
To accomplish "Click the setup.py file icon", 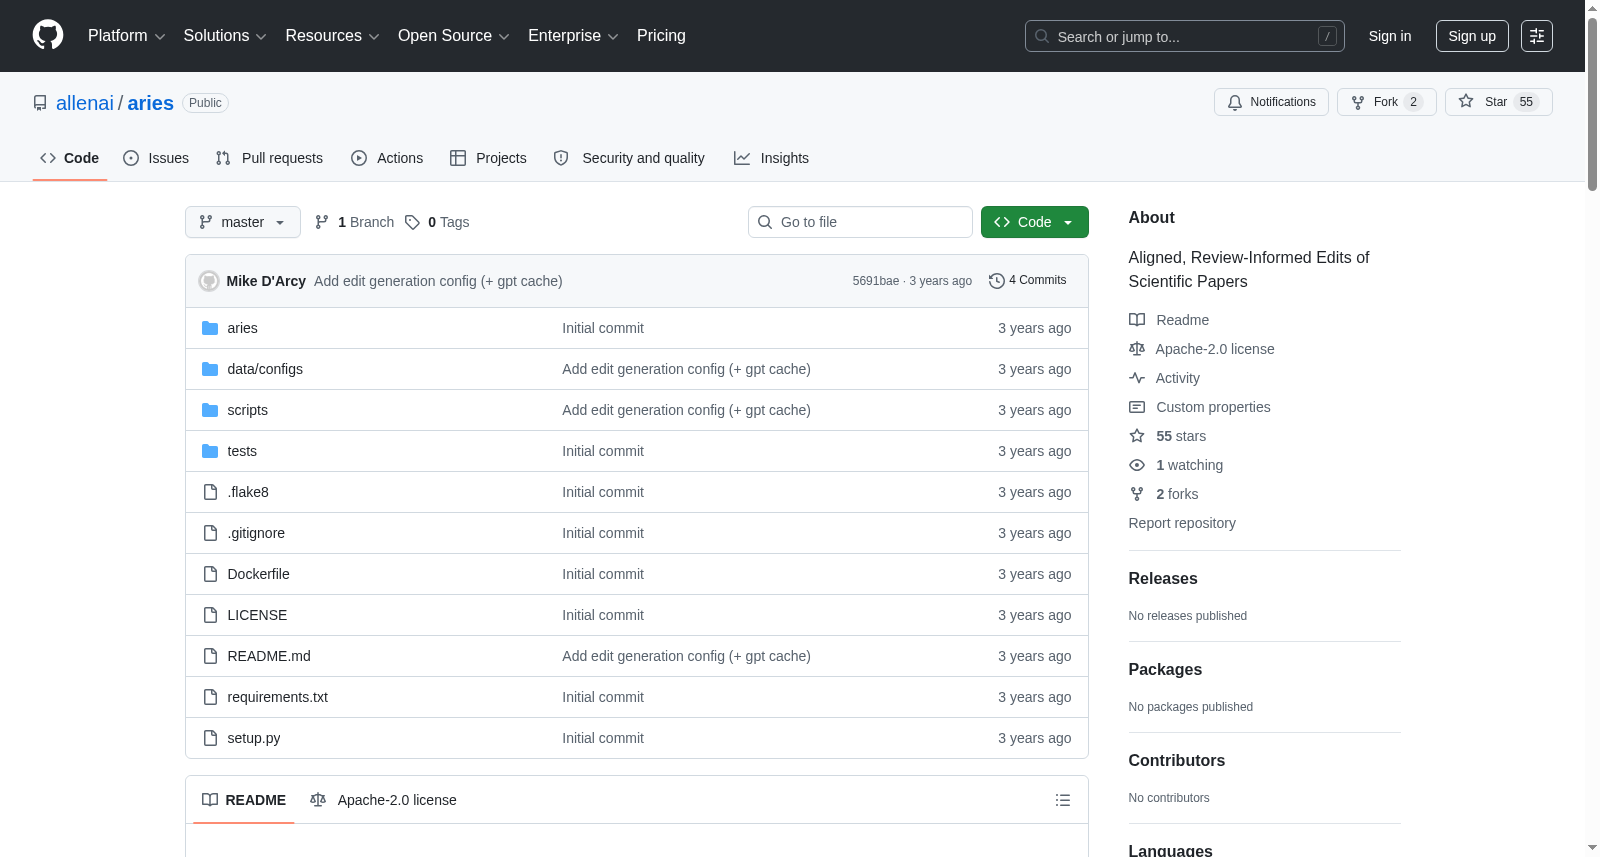I will pyautogui.click(x=210, y=738).
